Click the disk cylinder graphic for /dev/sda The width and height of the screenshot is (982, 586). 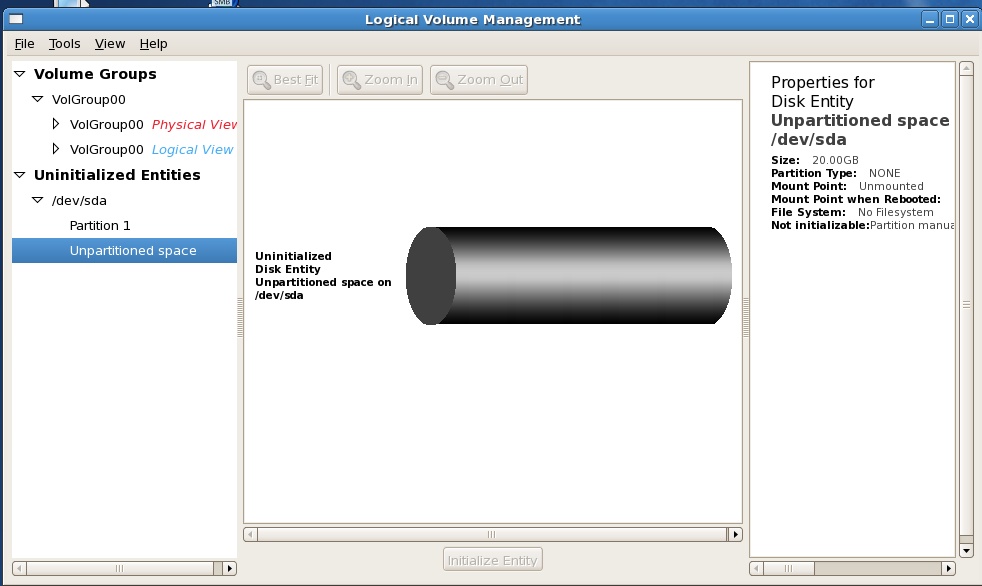point(570,275)
